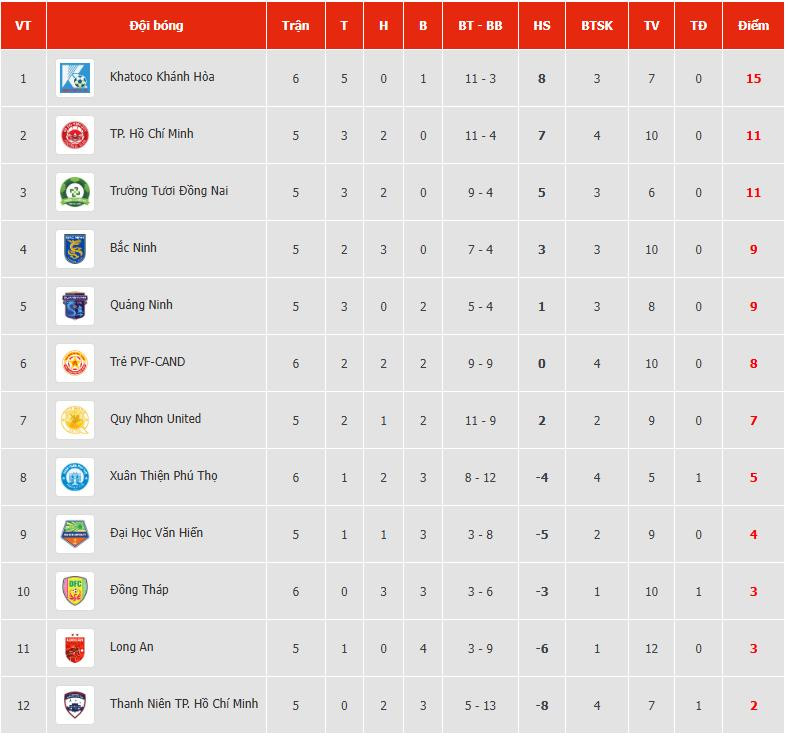Click the Trận column header
This screenshot has height=736, width=788.
pyautogui.click(x=295, y=25)
